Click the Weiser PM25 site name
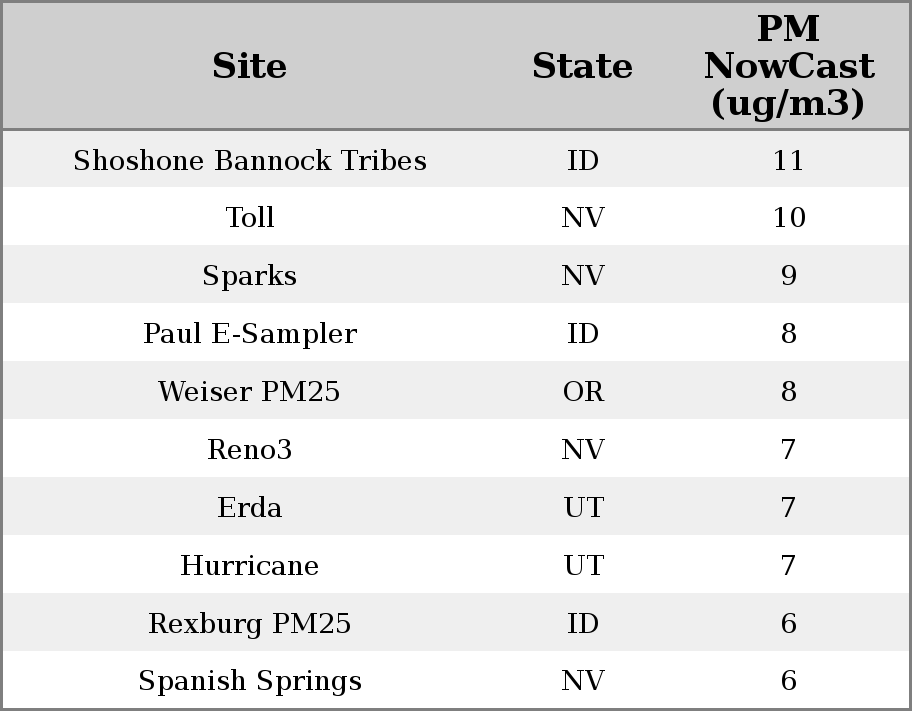Screen dimensions: 912x711 click(250, 392)
